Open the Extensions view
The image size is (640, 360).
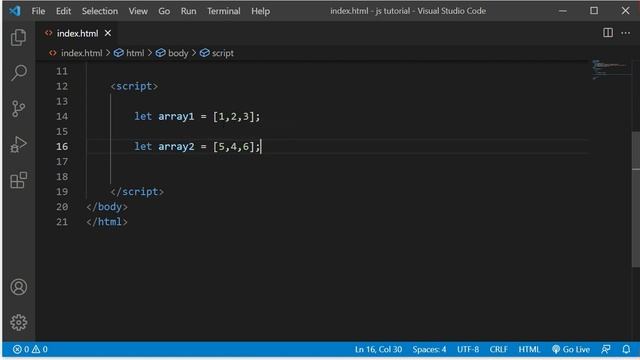18,180
